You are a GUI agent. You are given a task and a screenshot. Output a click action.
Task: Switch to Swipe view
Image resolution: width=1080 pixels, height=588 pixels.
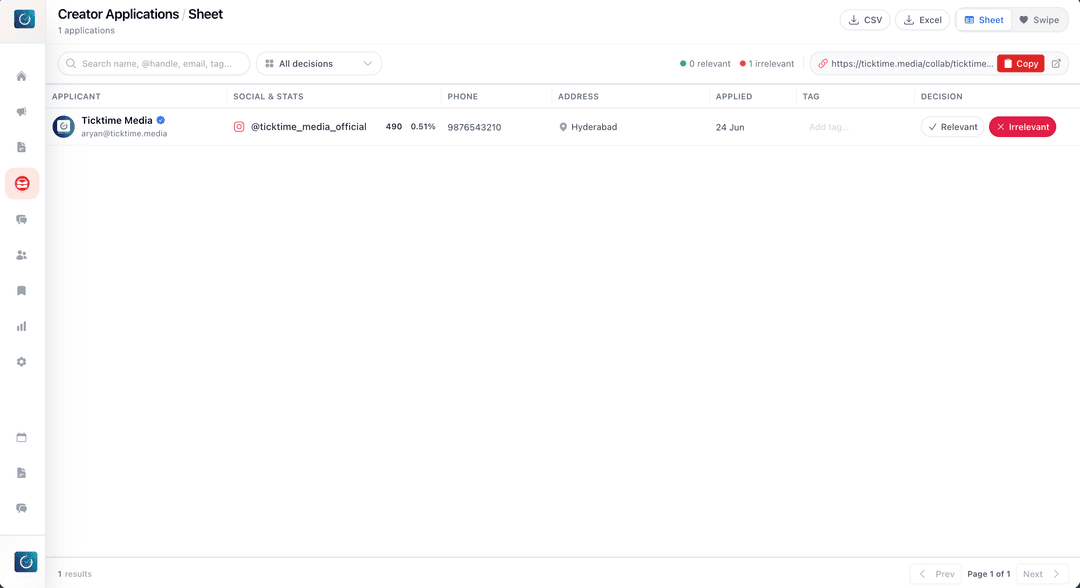[x=1039, y=20]
